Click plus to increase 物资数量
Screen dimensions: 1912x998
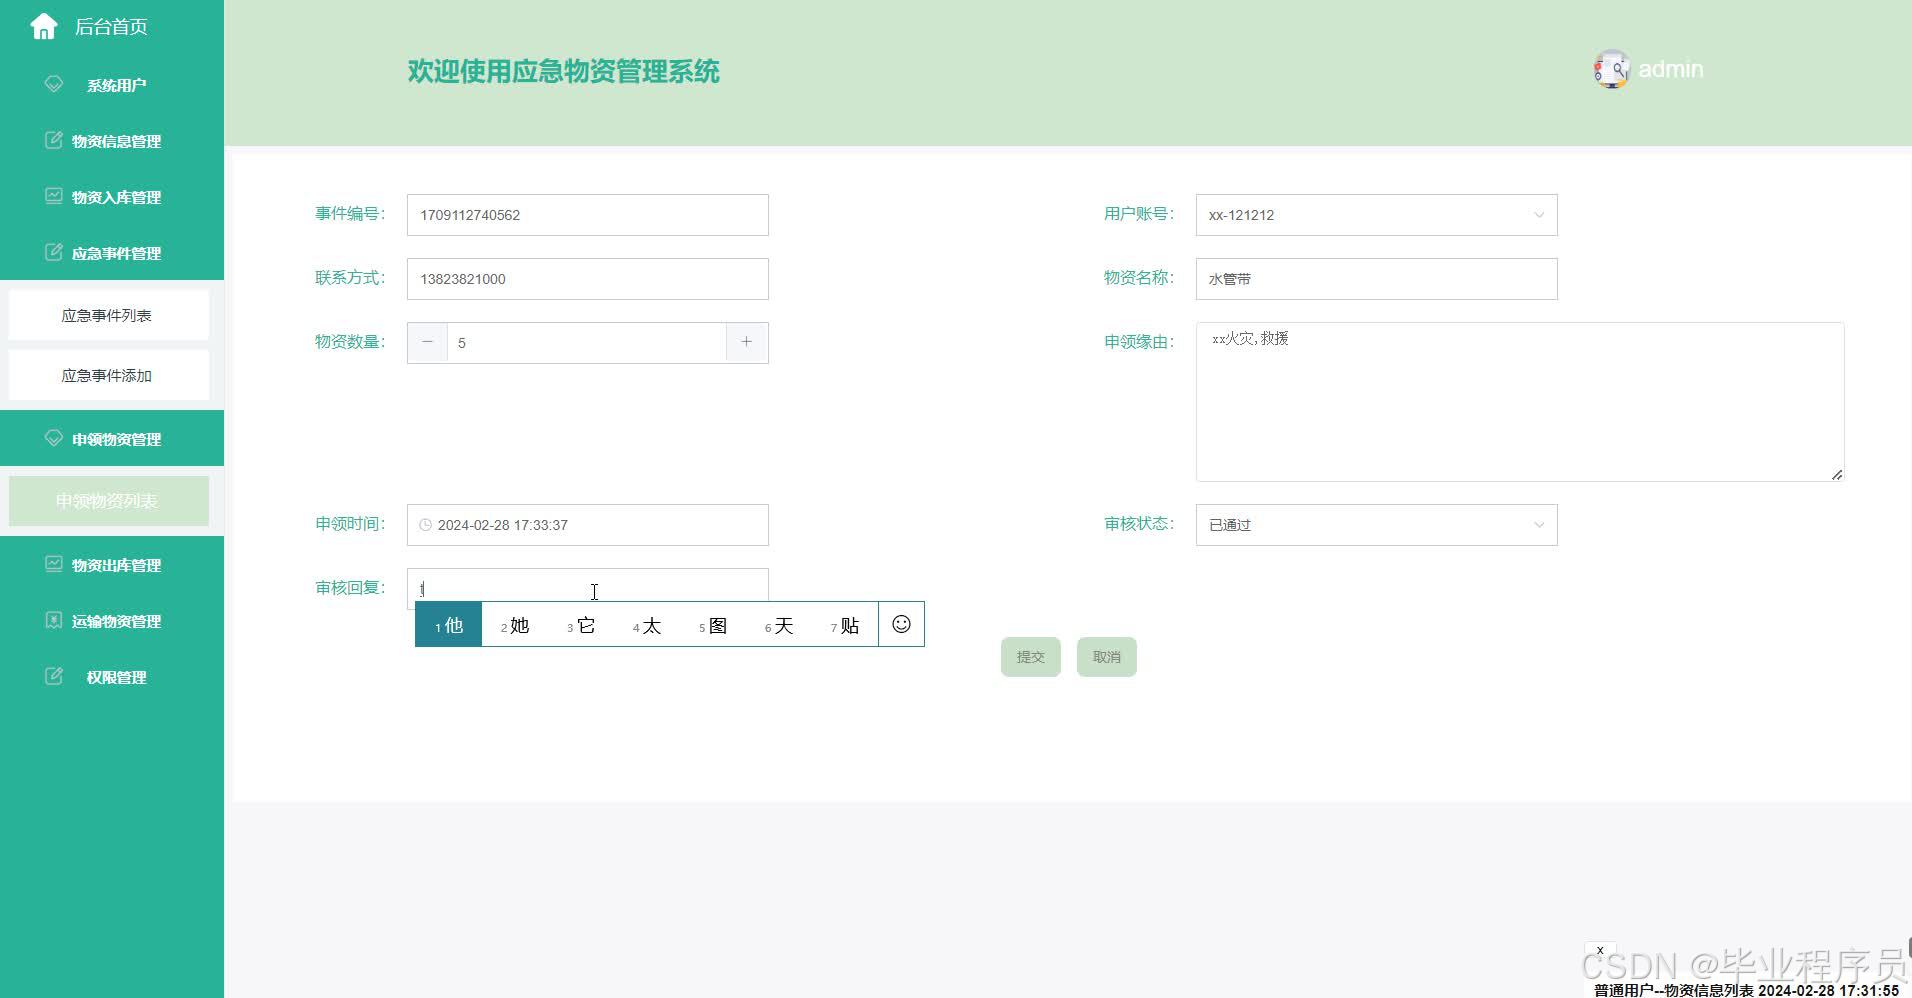pyautogui.click(x=747, y=342)
